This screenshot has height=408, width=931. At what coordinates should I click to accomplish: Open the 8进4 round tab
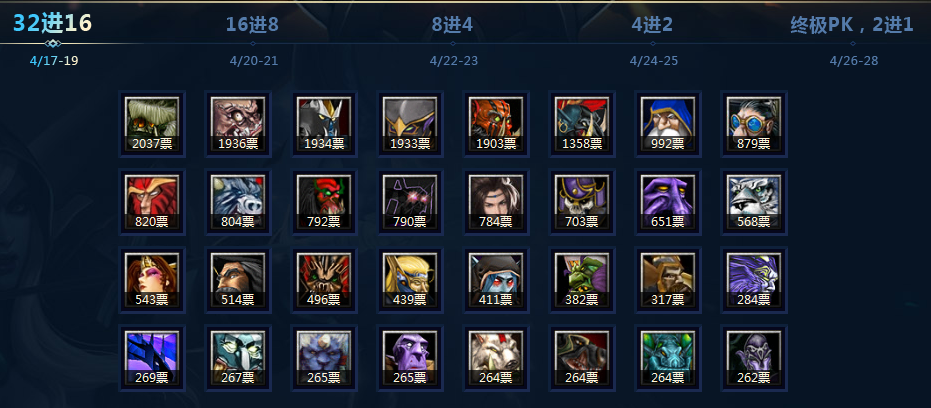tap(452, 24)
